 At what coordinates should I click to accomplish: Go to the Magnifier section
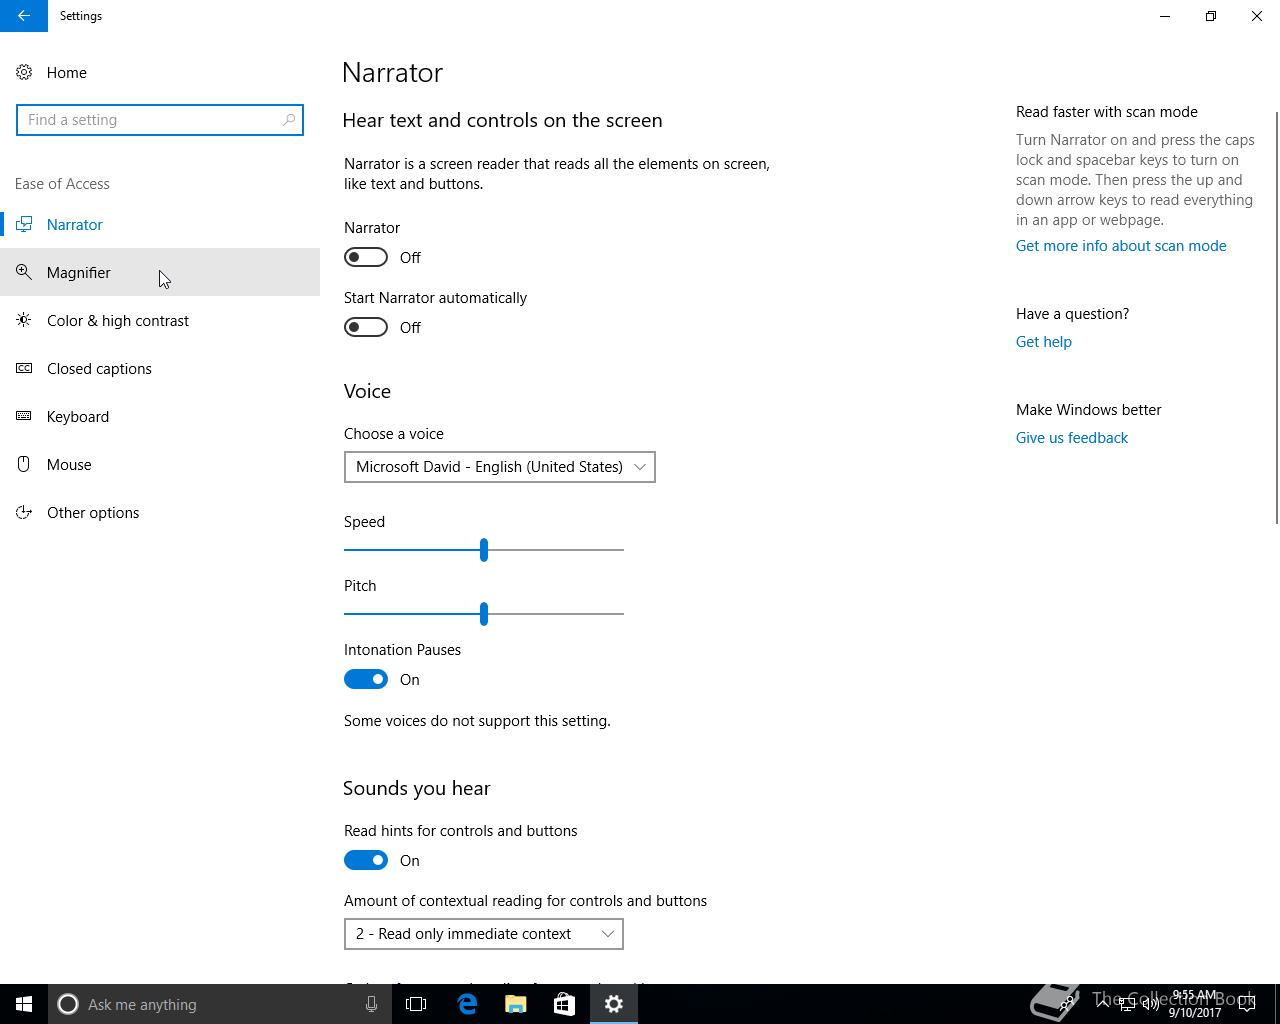click(x=160, y=272)
